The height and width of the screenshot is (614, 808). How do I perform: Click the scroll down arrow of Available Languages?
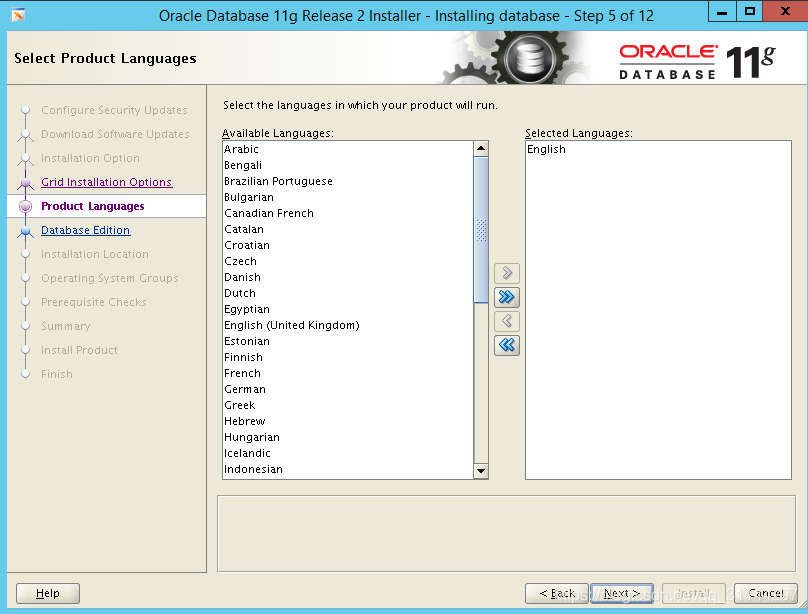tap(481, 471)
